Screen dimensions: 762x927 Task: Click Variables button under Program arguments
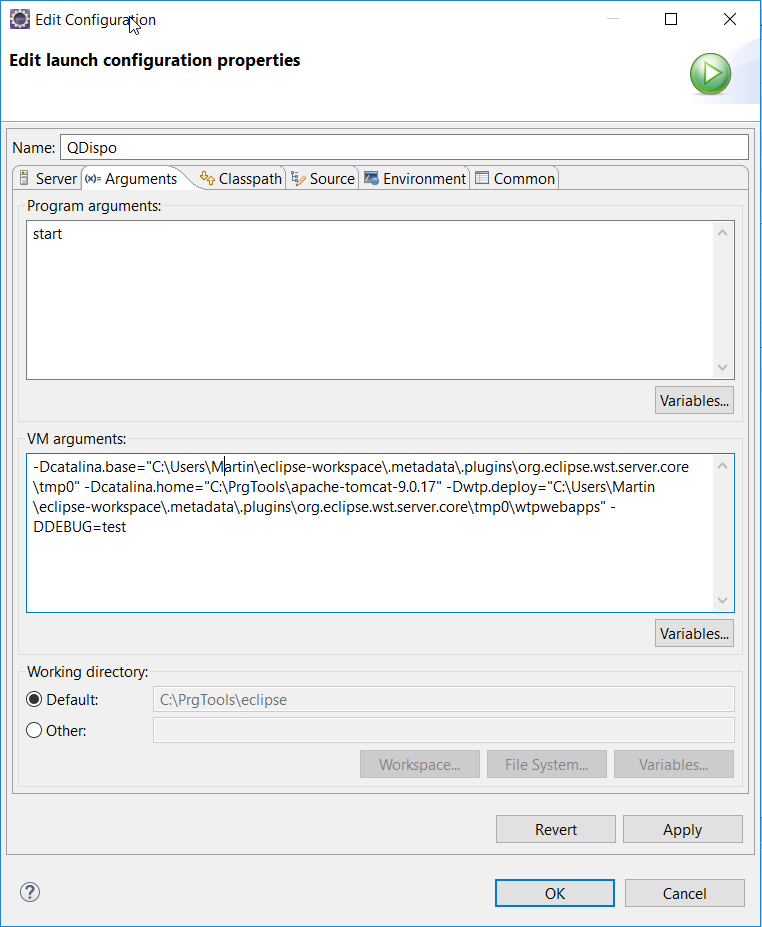pyautogui.click(x=694, y=401)
